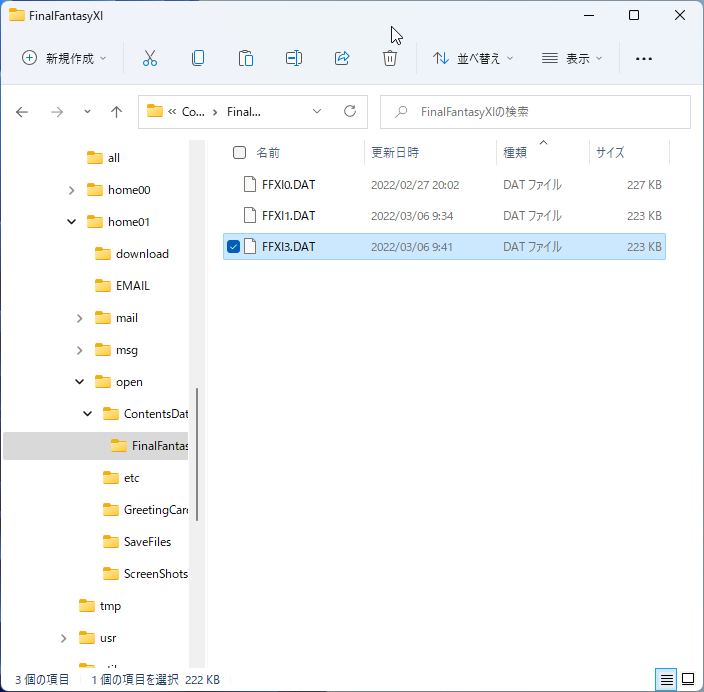This screenshot has width=704, height=692.
Task: Collapse the open folder tree node
Action: pos(79,382)
